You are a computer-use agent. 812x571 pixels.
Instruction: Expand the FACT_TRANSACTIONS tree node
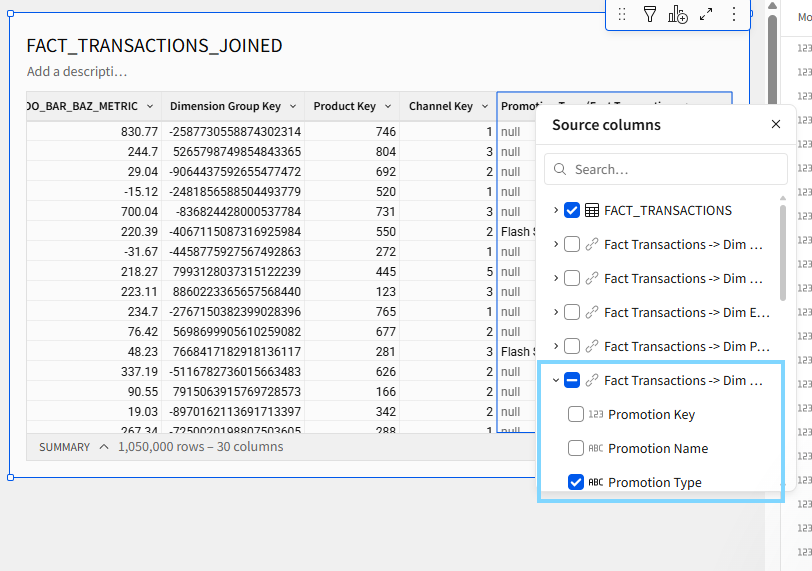pos(556,211)
